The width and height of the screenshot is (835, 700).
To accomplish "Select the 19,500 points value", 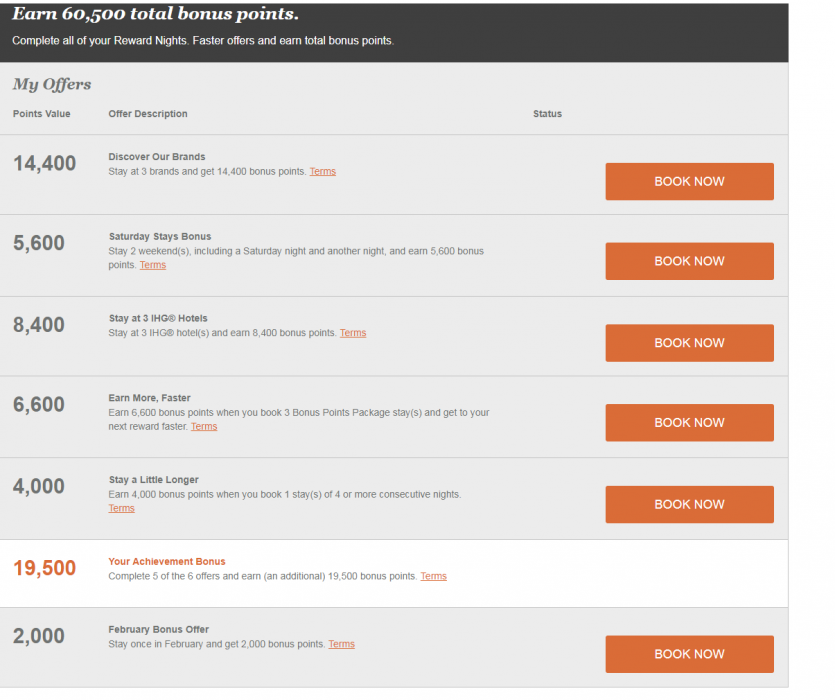I will (x=45, y=568).
